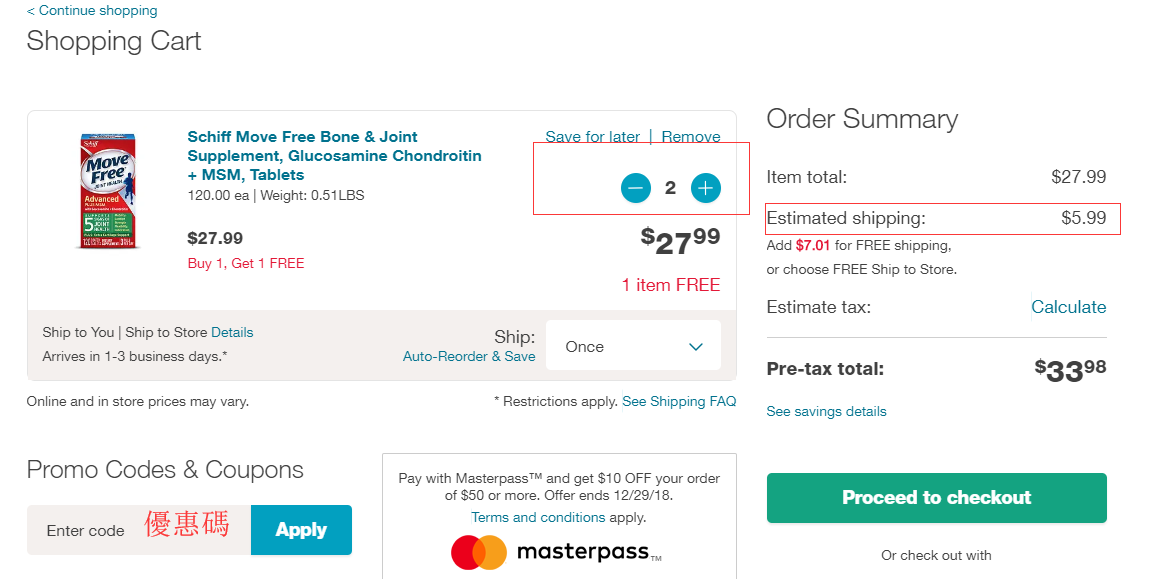The image size is (1155, 579).
Task: Decrease quantity with the minus button
Action: [636, 188]
